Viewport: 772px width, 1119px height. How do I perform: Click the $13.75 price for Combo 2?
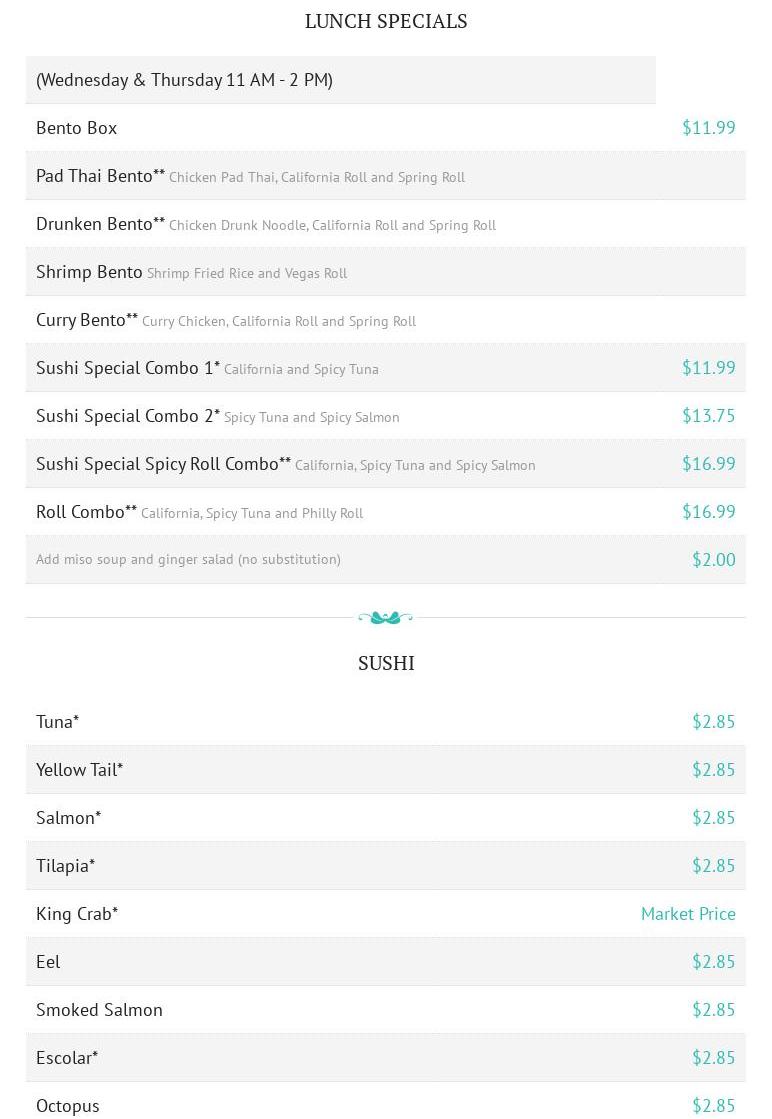[x=708, y=415]
